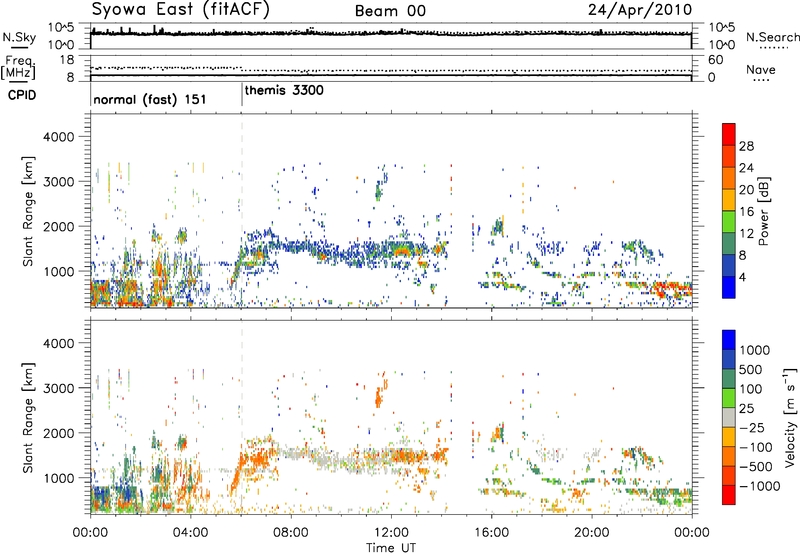Pick the red bottom segment of Velocity colorbar
Screen dimensions: 800x554
tap(729, 495)
